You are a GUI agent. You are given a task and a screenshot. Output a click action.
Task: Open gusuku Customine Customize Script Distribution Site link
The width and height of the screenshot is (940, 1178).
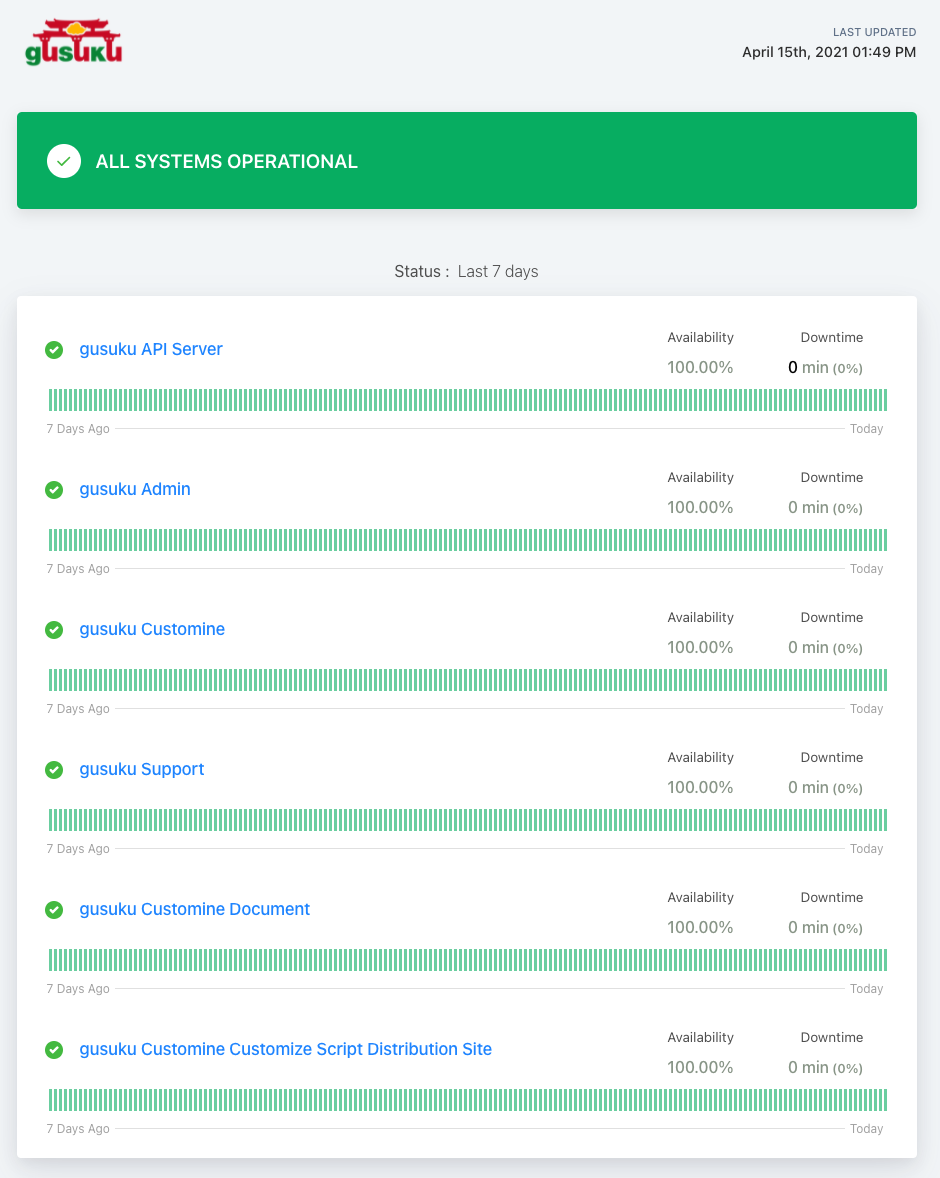[286, 1049]
